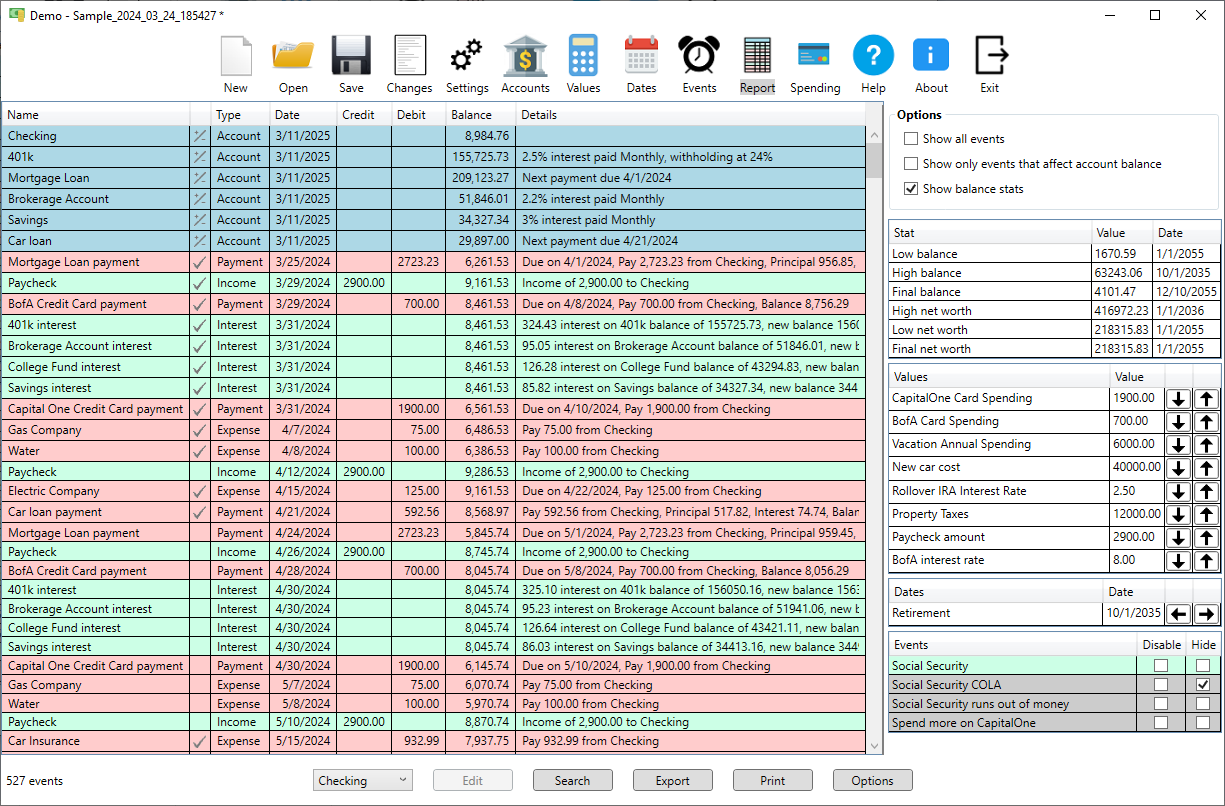Open the Checking account dropdown

[362, 781]
